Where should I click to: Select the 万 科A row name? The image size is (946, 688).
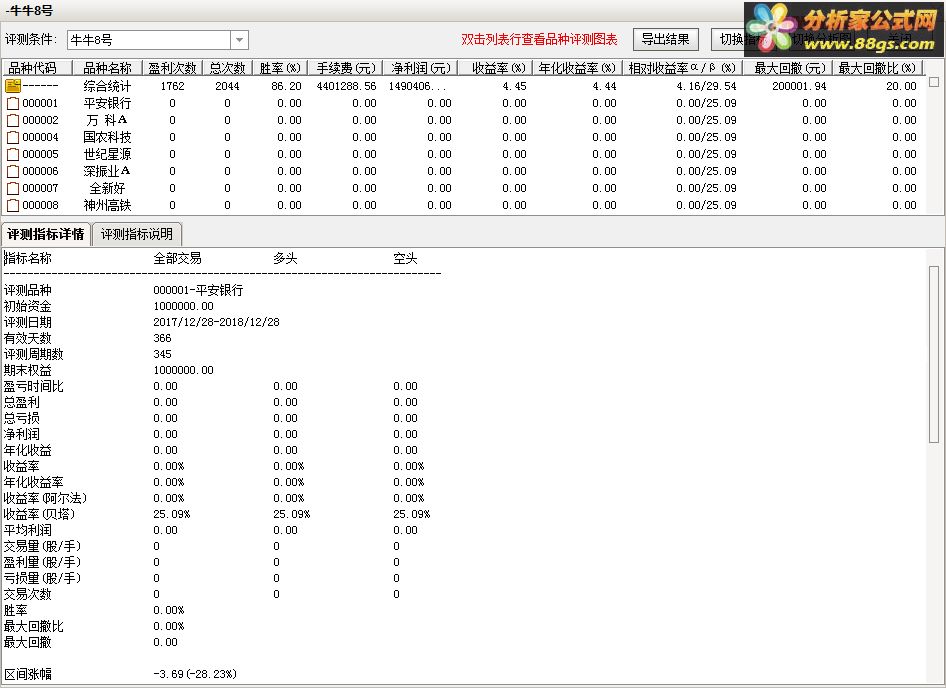coord(107,120)
